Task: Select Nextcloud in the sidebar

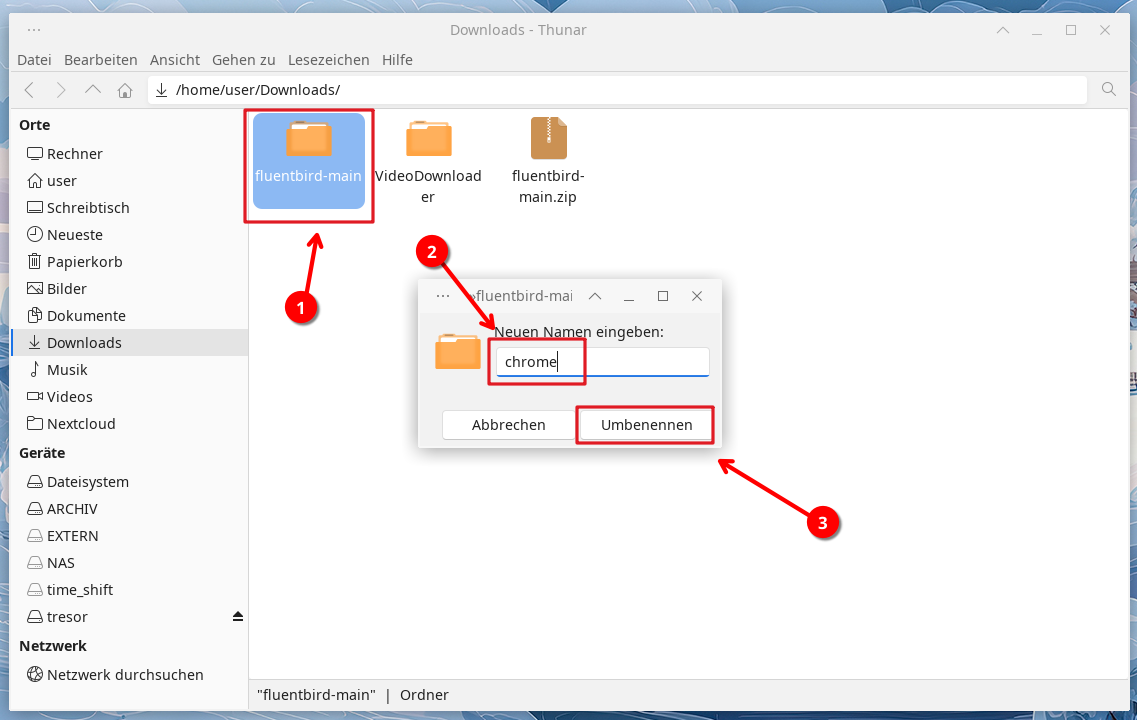Action: [x=80, y=424]
